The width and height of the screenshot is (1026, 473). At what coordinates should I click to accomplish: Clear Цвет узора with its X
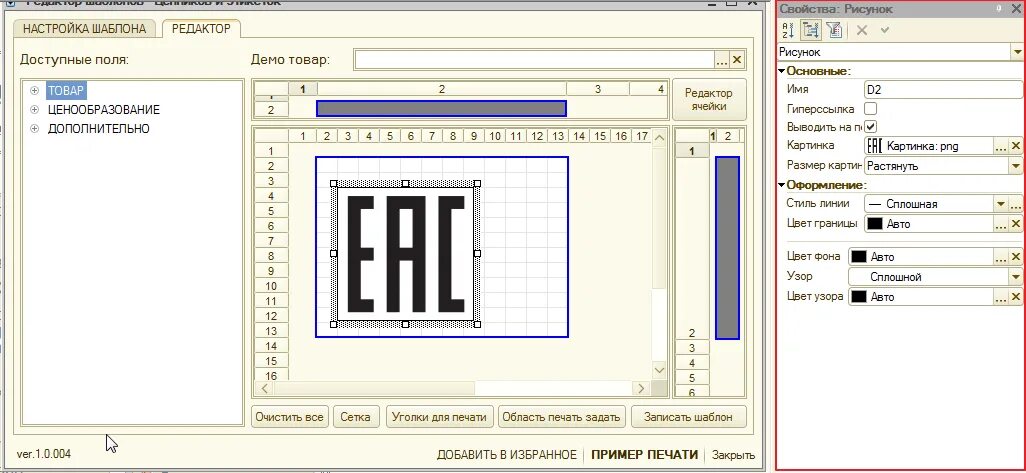tap(1016, 297)
